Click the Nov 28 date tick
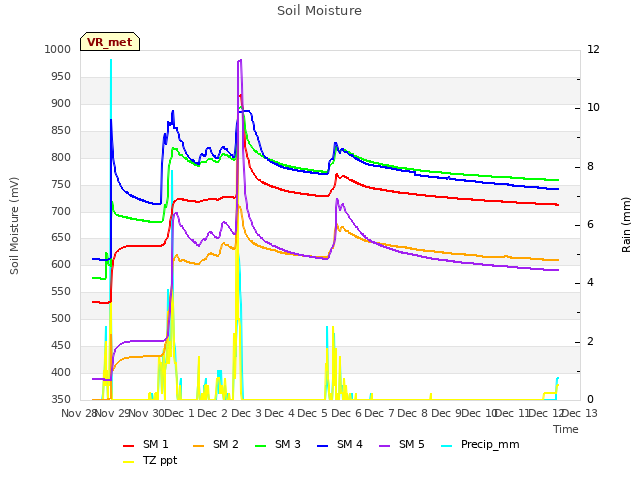 point(78,413)
